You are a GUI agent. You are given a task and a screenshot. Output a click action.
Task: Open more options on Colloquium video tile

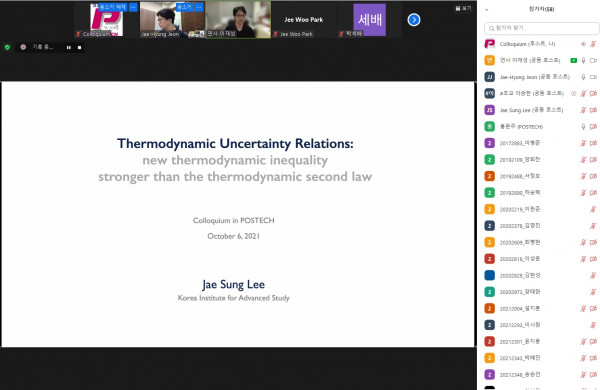coord(133,7)
